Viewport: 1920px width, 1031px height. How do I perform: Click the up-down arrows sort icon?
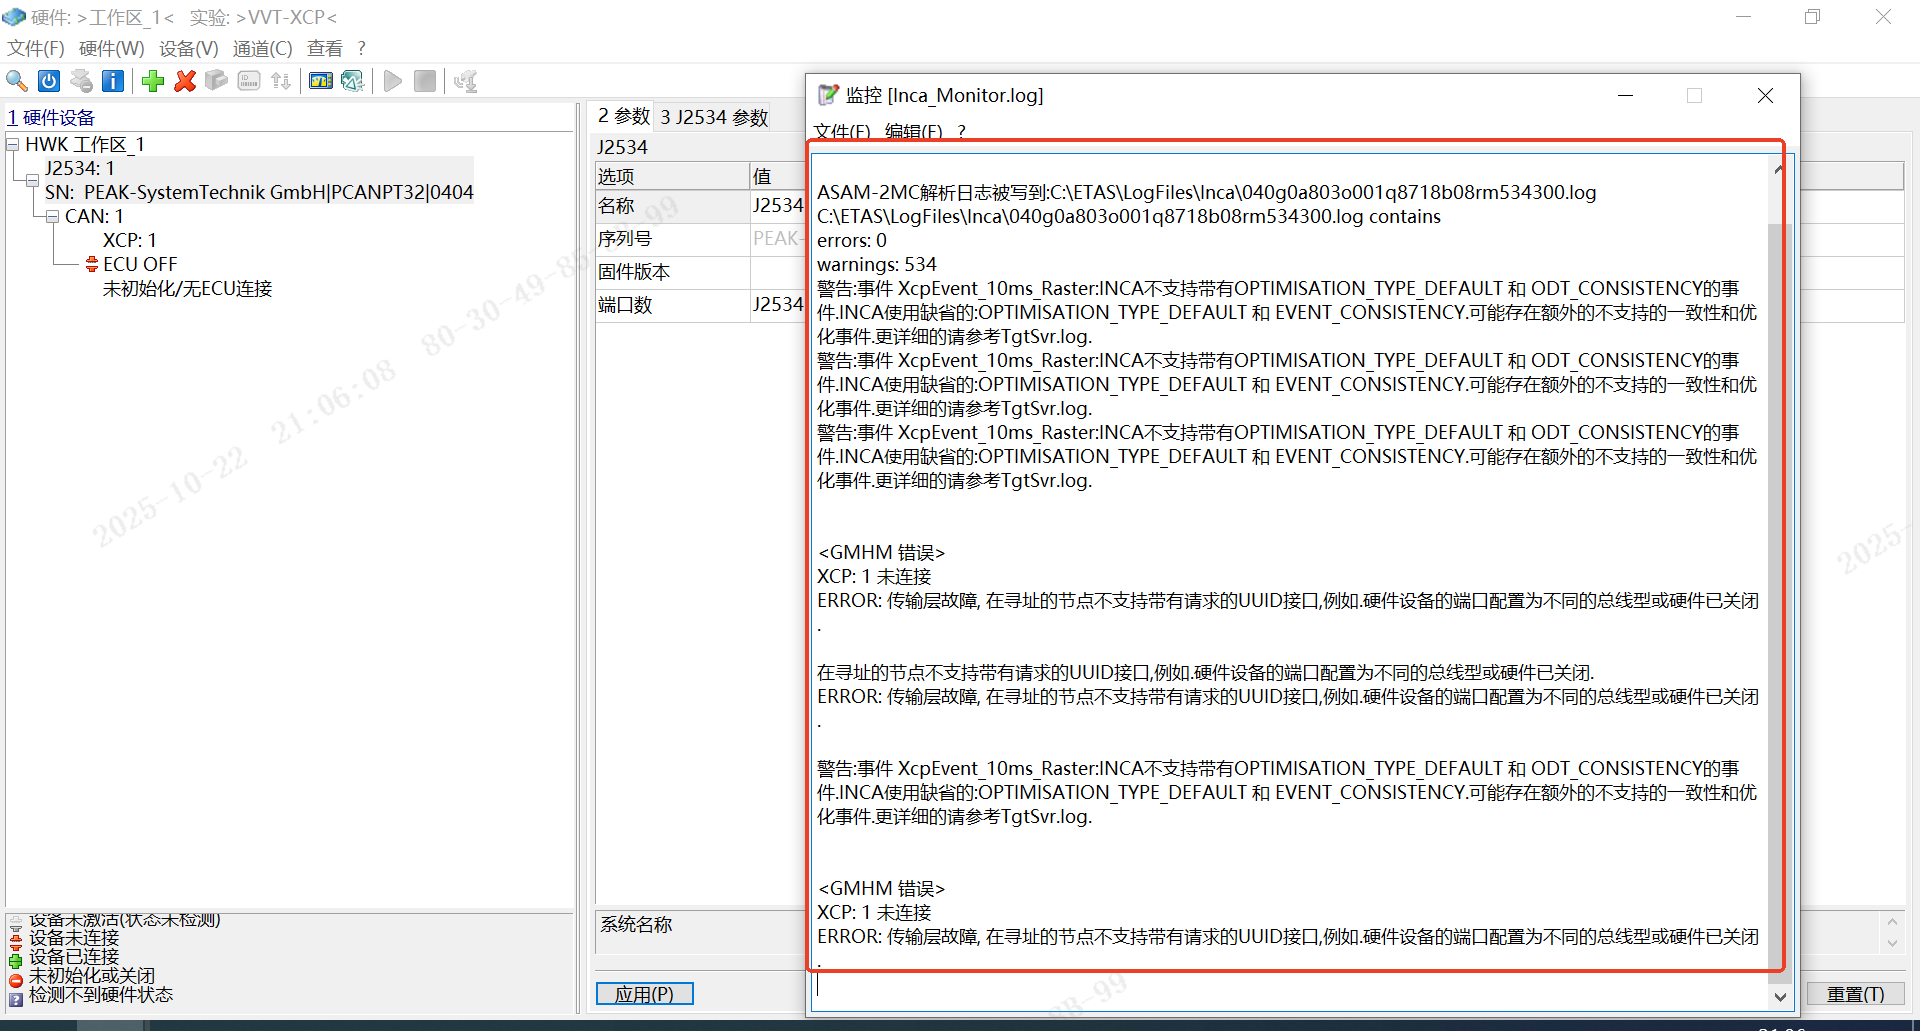click(281, 81)
